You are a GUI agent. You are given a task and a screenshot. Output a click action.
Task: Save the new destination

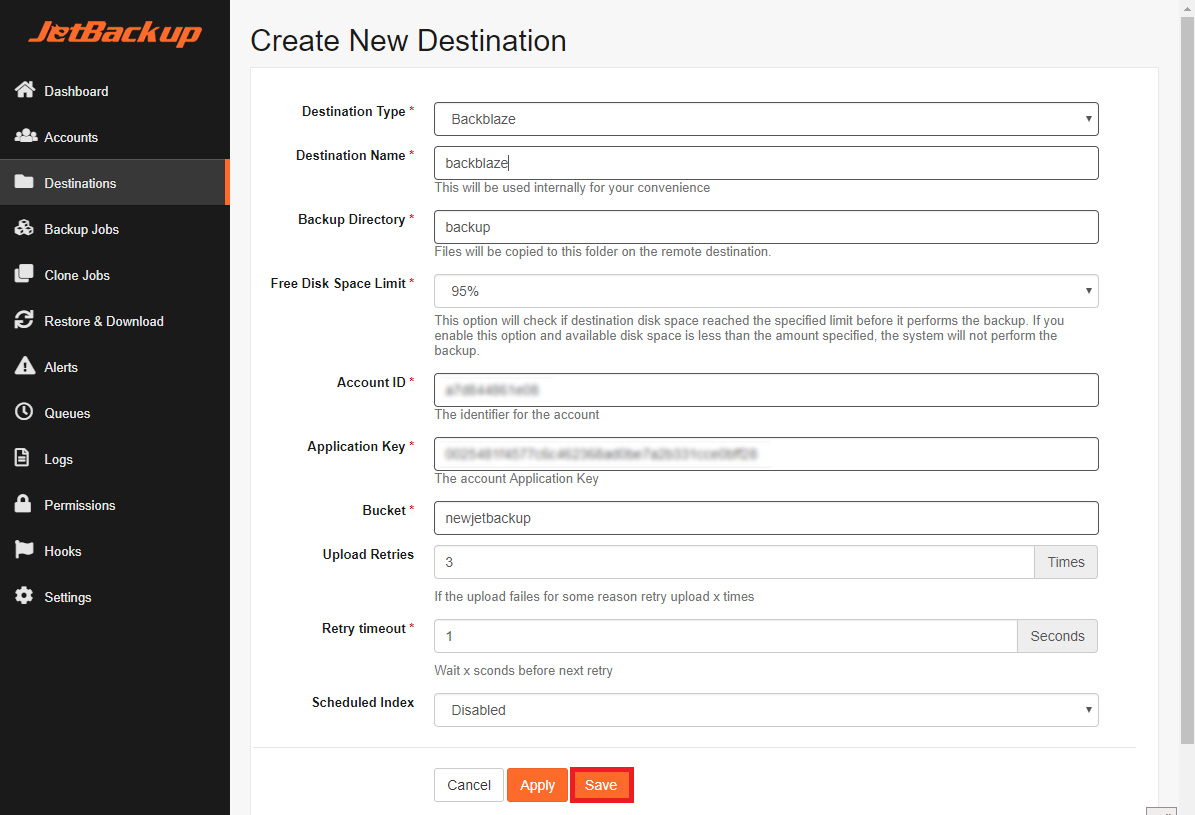tap(601, 785)
